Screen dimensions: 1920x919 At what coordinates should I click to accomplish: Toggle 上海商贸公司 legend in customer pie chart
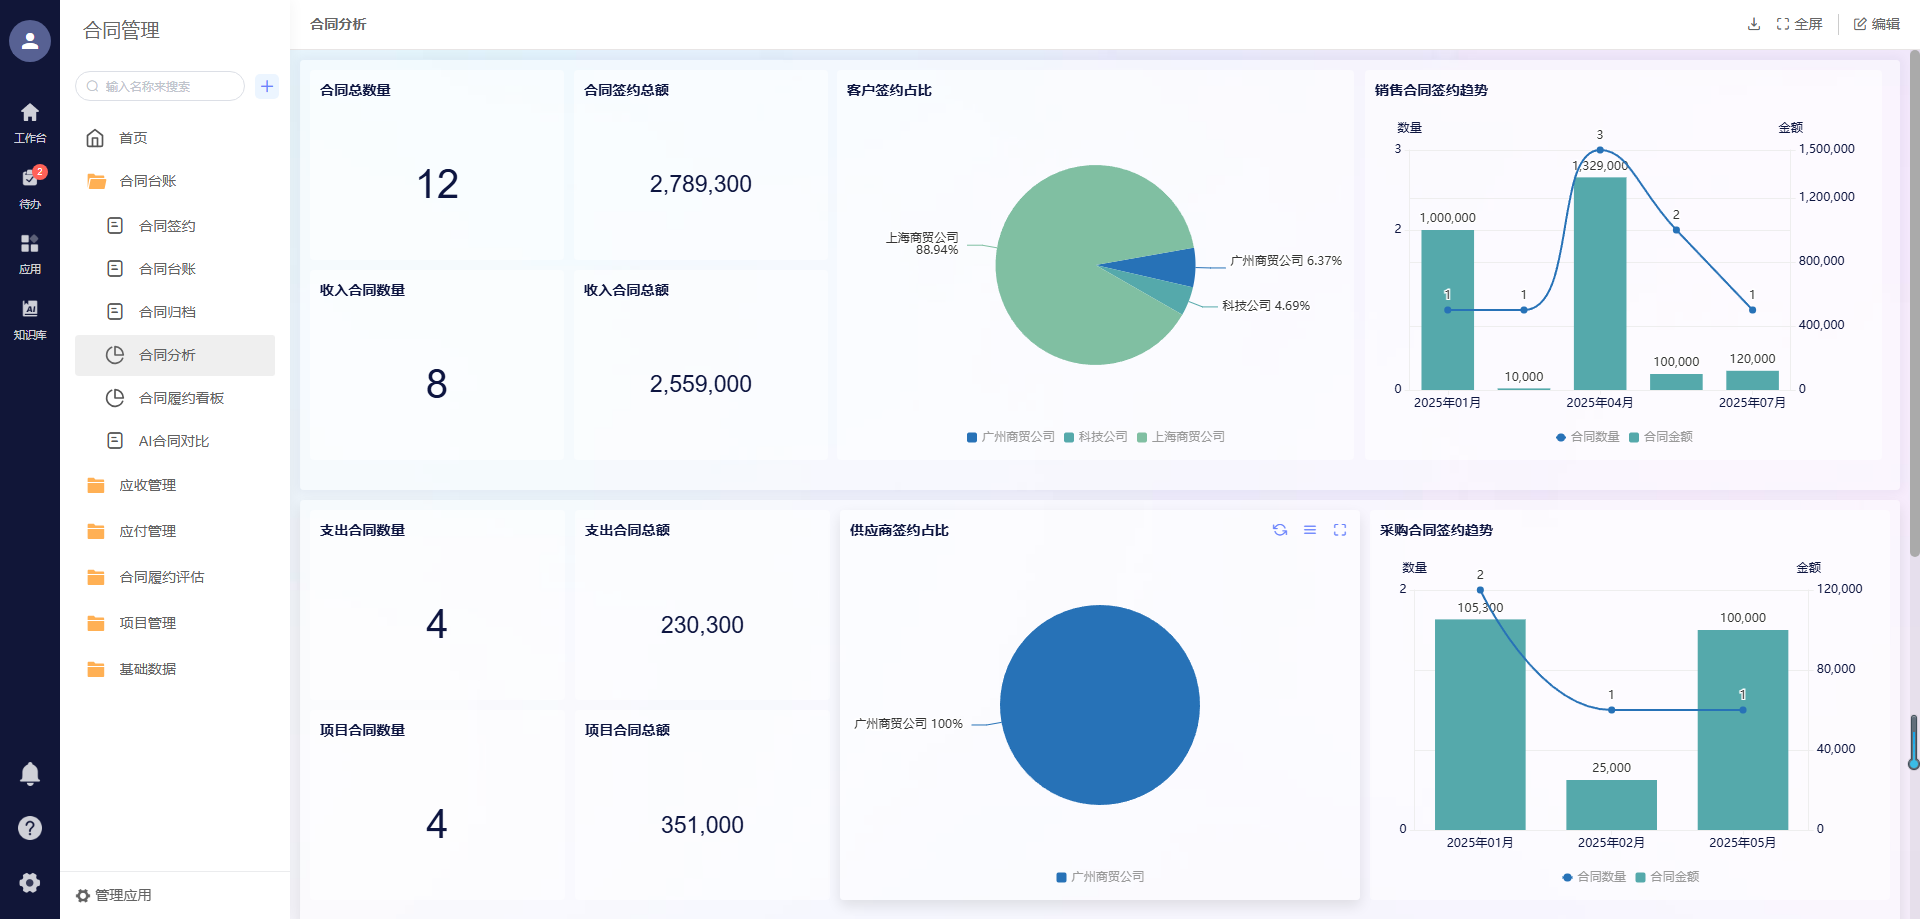1181,437
